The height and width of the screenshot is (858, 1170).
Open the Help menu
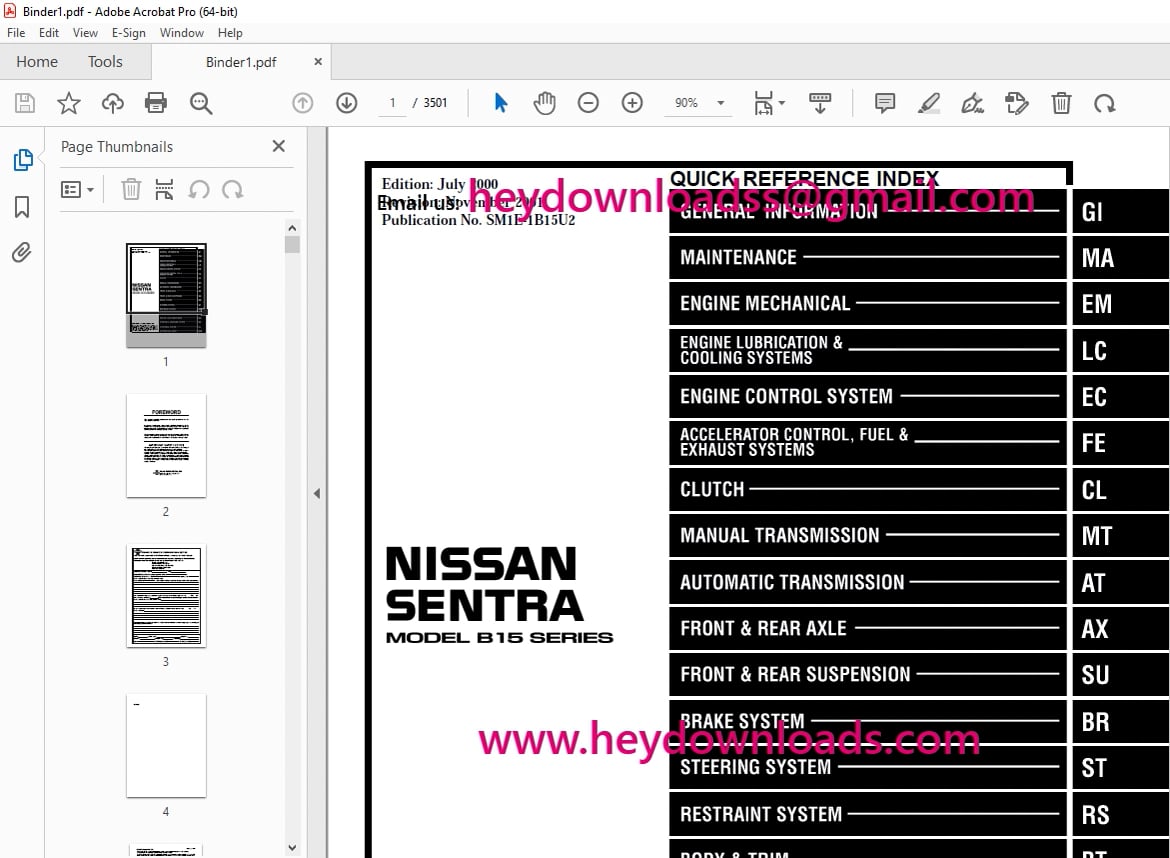pyautogui.click(x=230, y=33)
